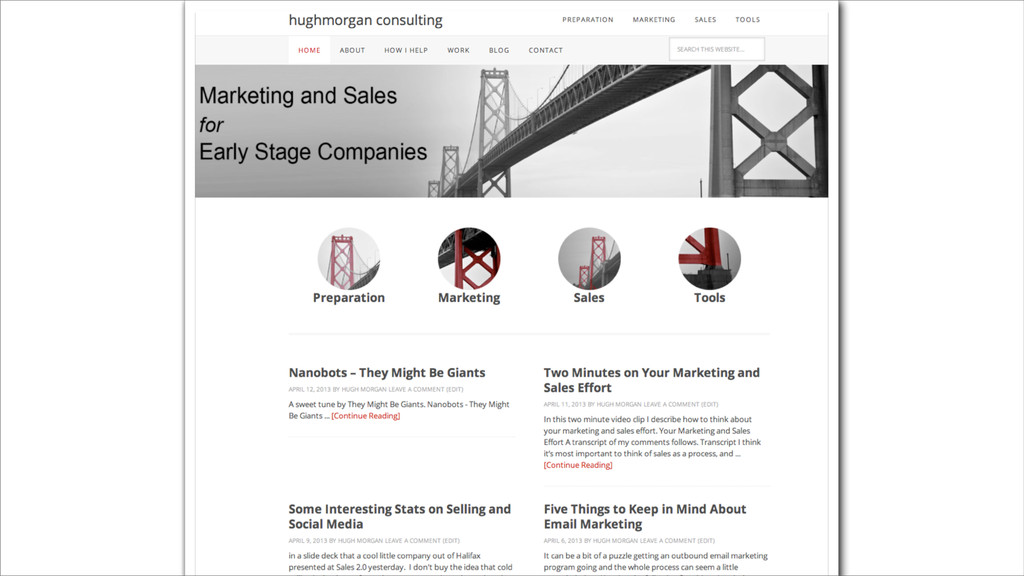
Task: Focus the Search this website field
Action: click(716, 49)
